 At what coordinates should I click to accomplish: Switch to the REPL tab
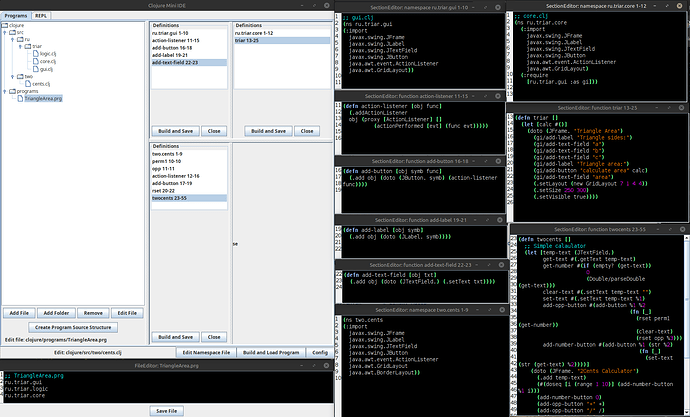[40, 16]
